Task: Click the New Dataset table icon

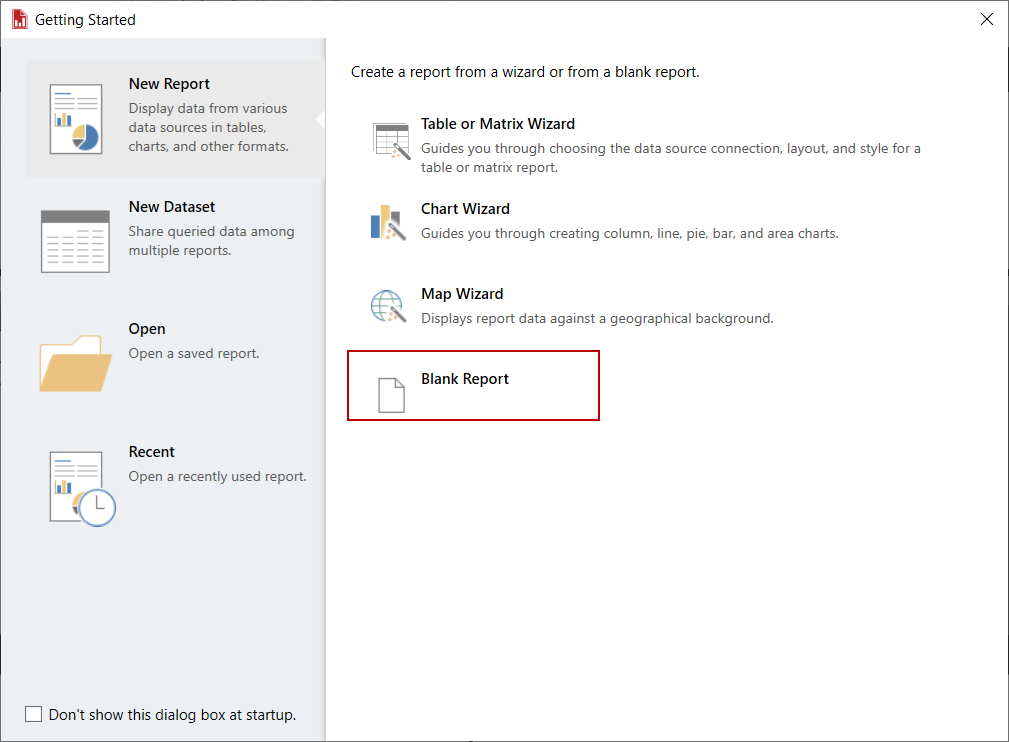Action: pos(75,241)
